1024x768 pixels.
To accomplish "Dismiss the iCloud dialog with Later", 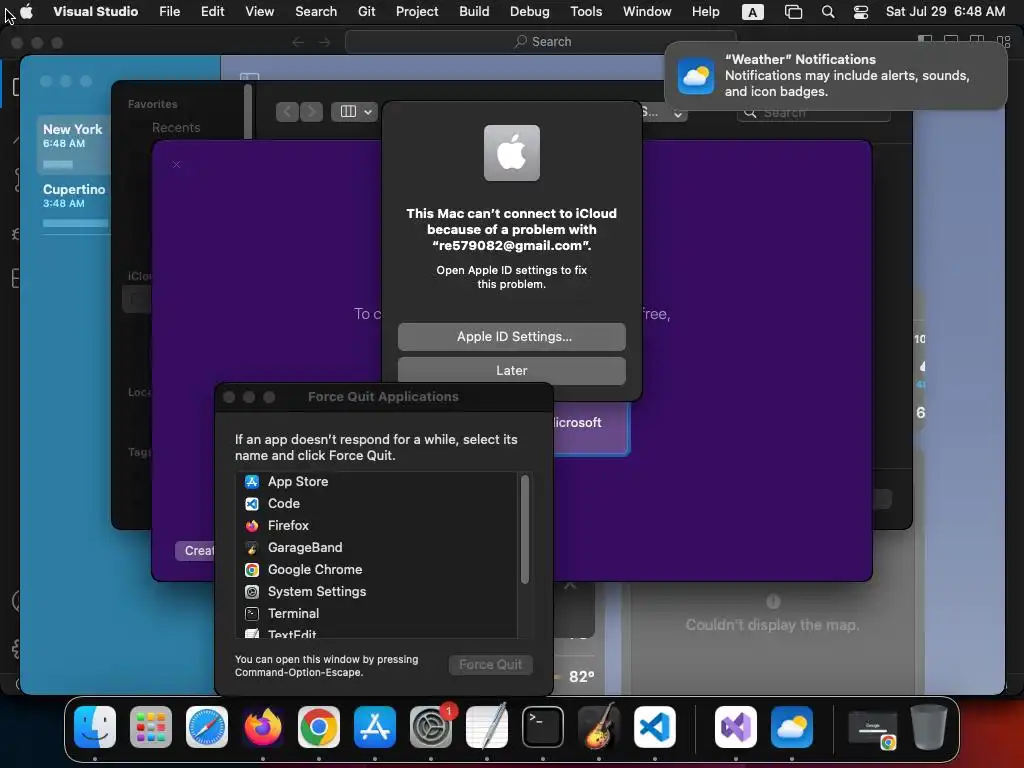I will [x=511, y=370].
